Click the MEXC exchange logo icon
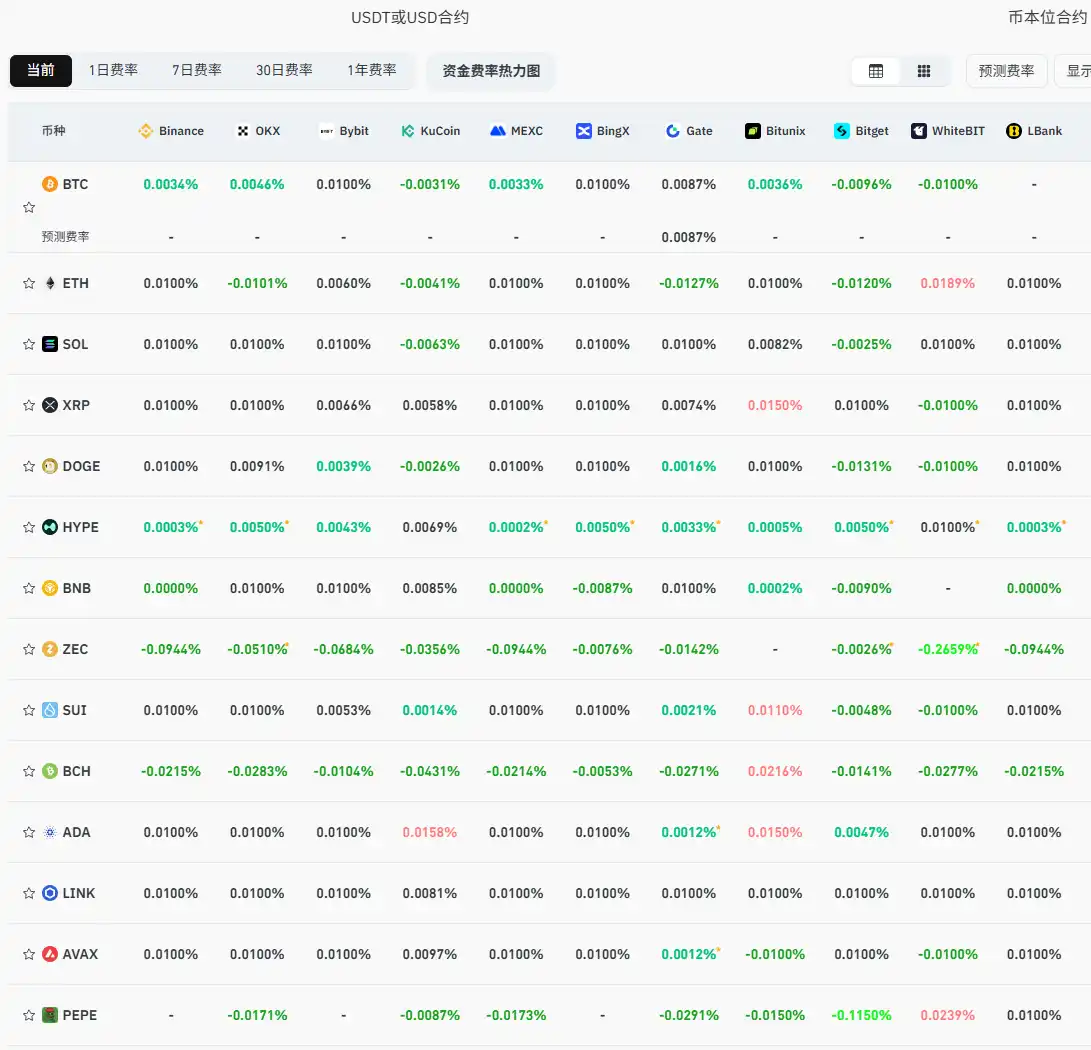Screen dimensions: 1091x1050 [497, 131]
